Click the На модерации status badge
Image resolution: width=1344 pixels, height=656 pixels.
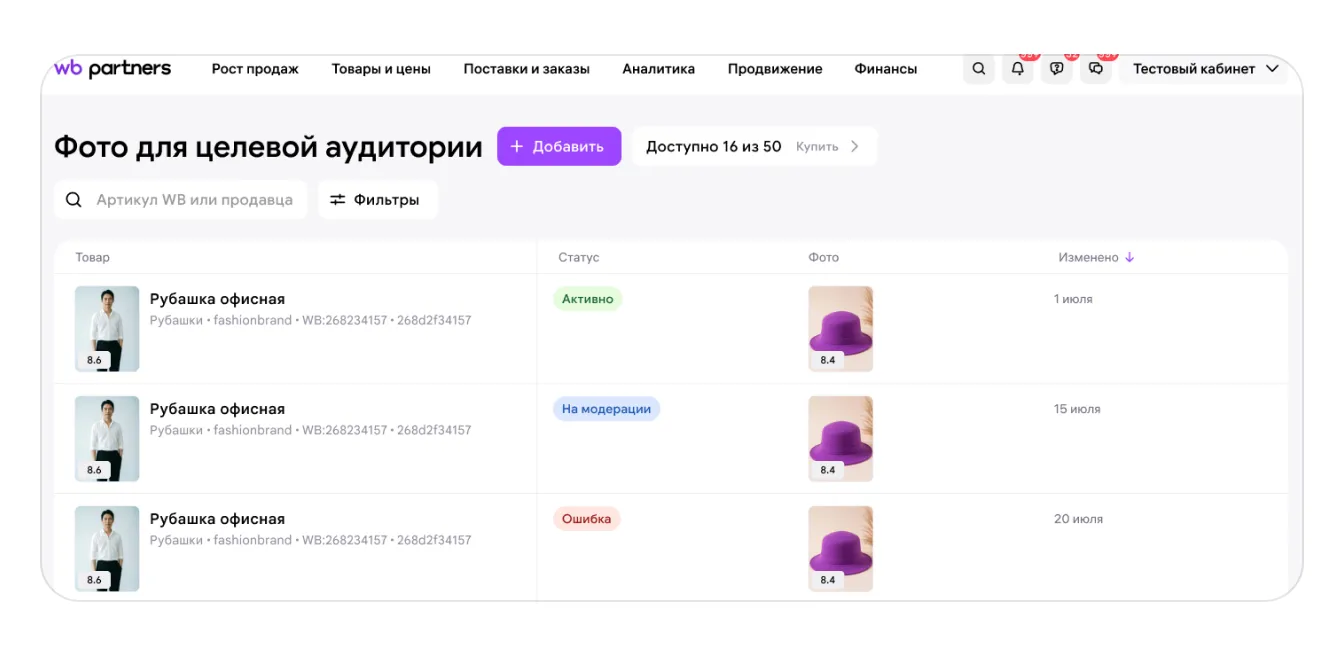click(x=606, y=409)
